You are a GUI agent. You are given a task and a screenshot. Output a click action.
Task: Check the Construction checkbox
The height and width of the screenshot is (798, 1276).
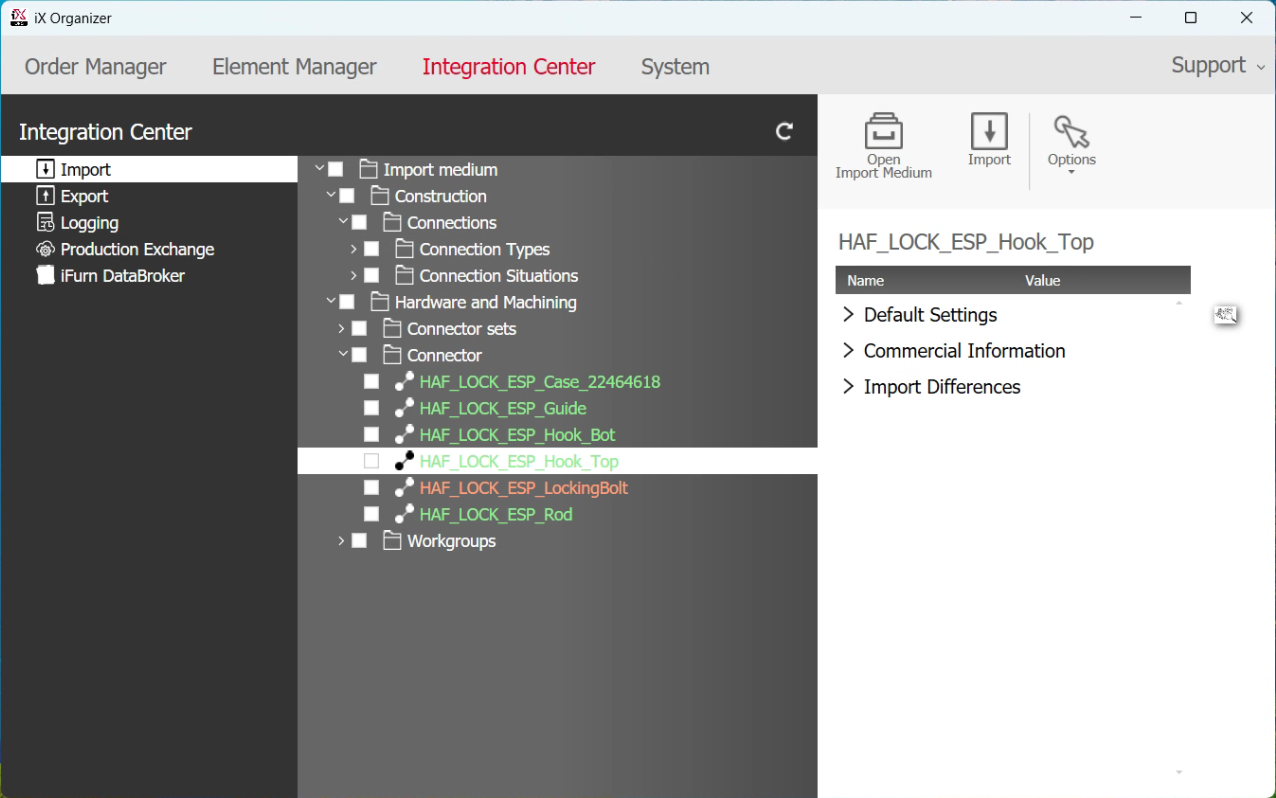[347, 196]
